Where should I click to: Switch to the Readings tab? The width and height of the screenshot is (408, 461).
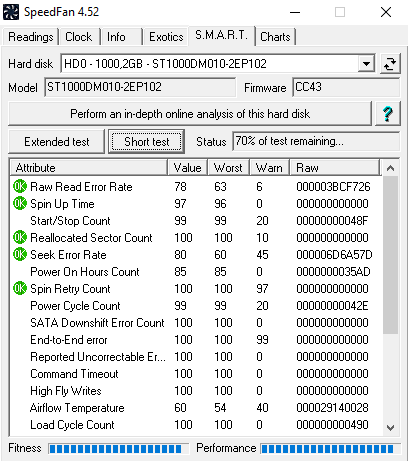pyautogui.click(x=30, y=37)
